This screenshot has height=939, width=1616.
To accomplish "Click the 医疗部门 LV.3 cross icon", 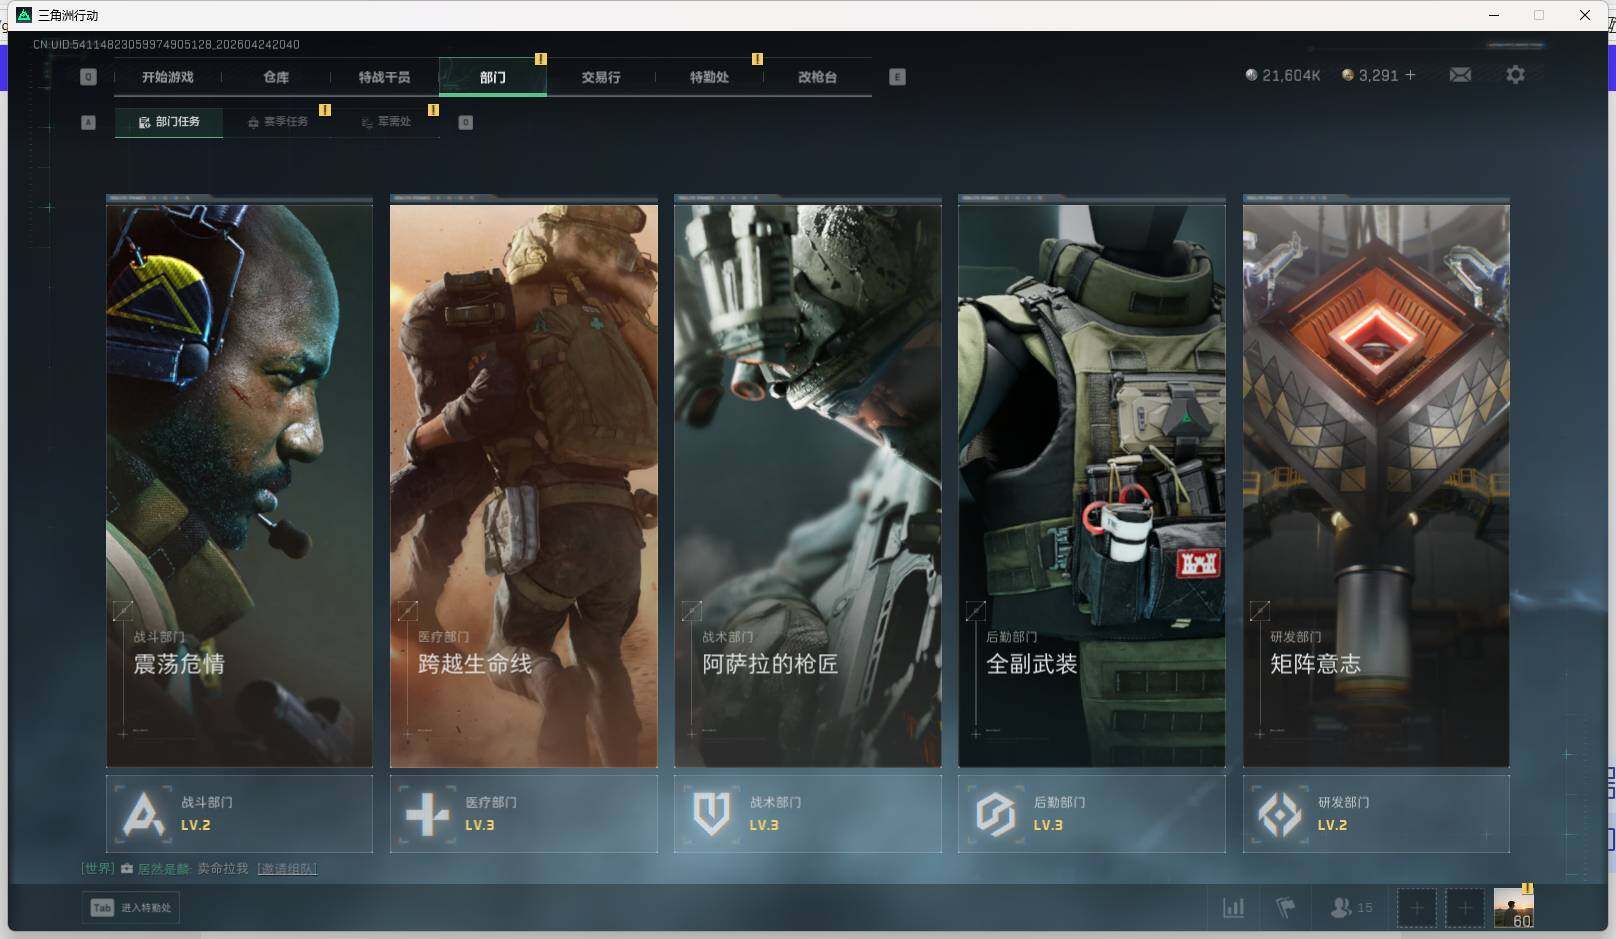I will click(x=427, y=814).
